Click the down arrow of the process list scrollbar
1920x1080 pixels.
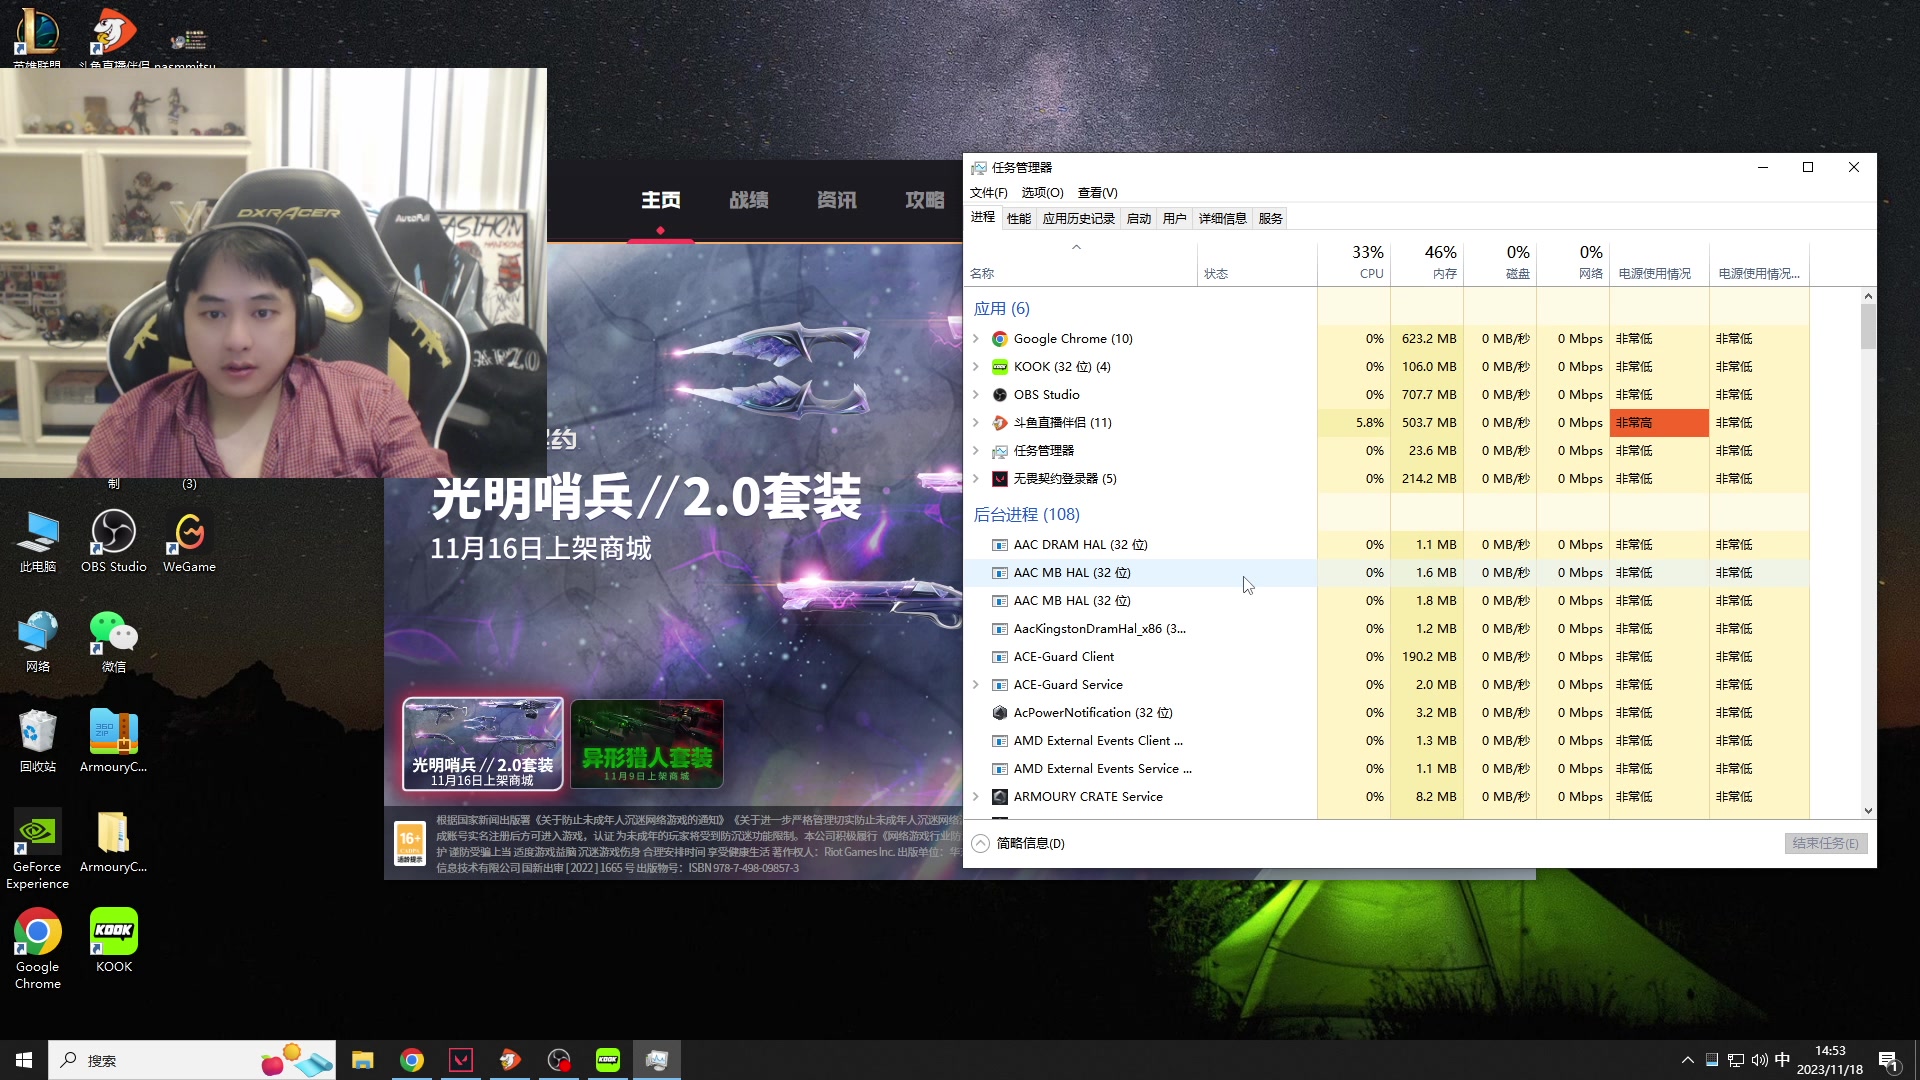click(1868, 811)
